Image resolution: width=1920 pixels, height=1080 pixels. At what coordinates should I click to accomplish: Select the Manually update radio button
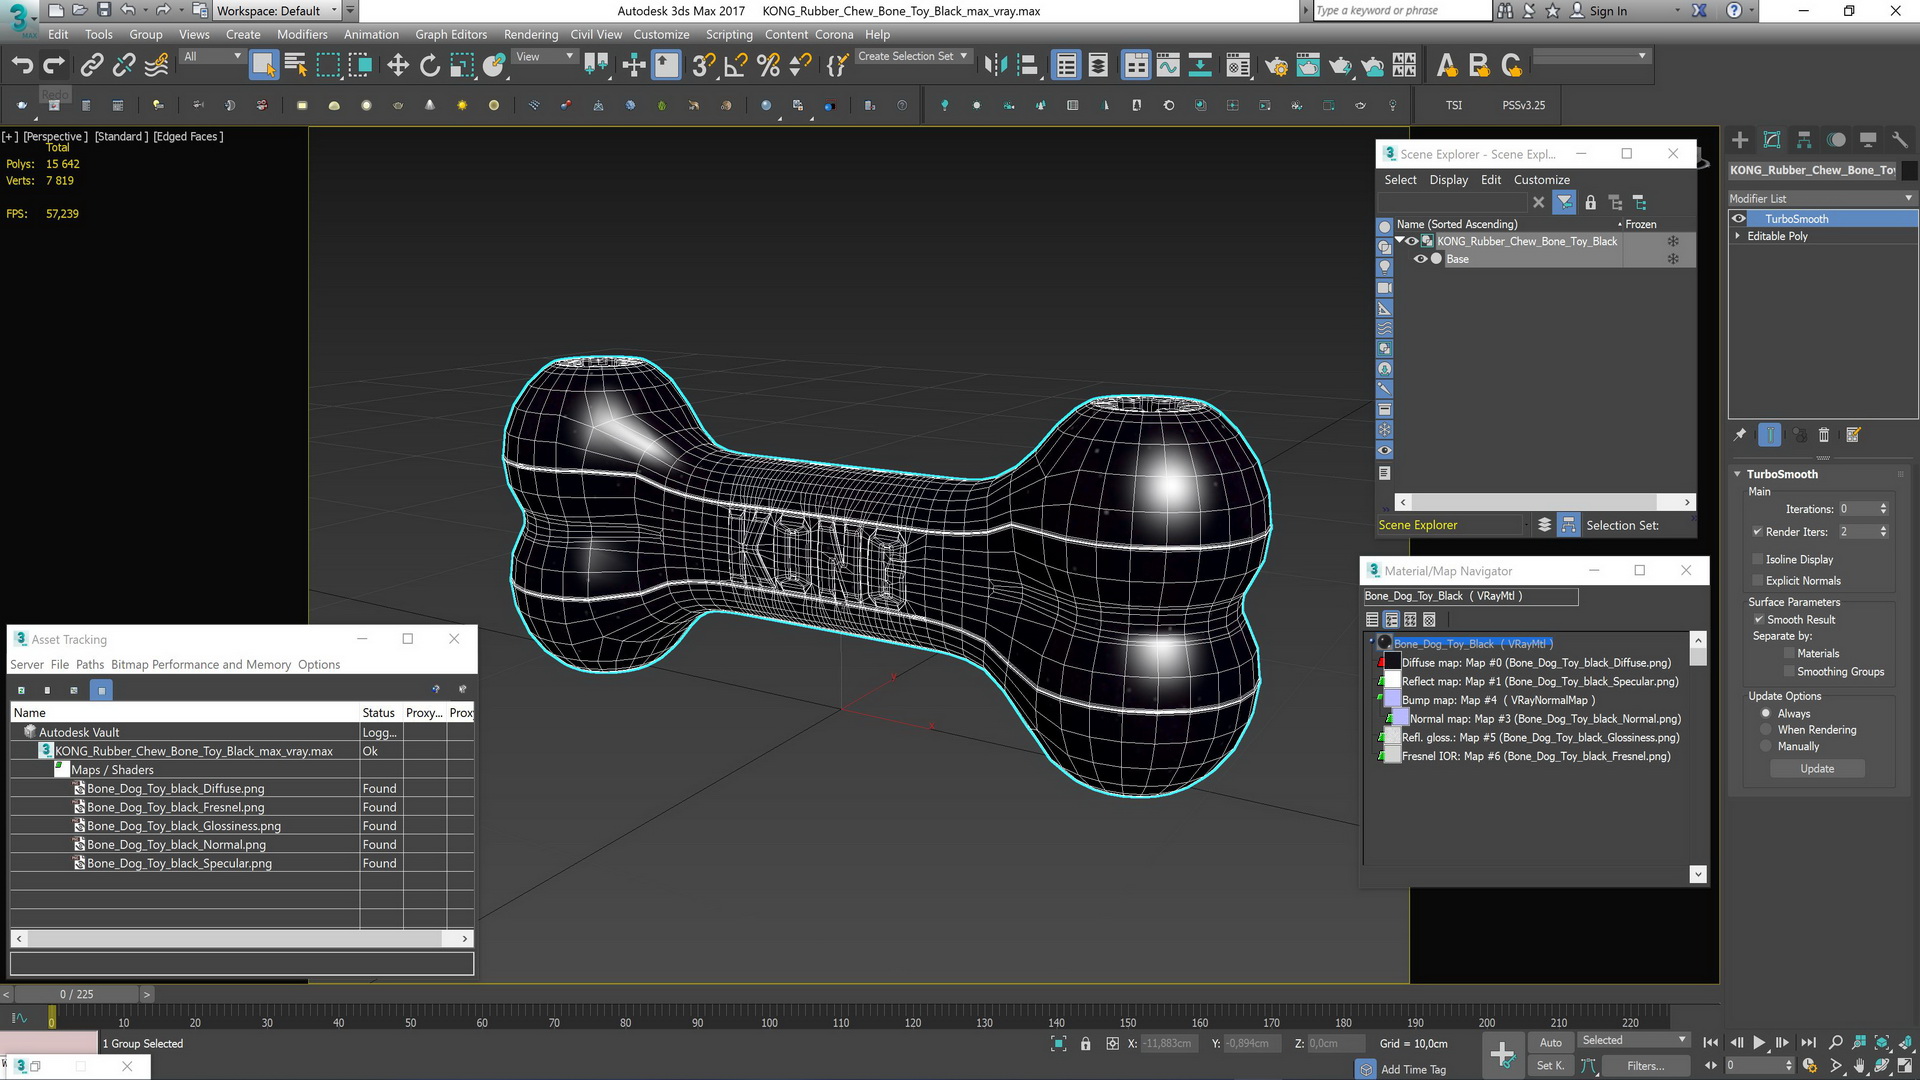(x=1766, y=747)
